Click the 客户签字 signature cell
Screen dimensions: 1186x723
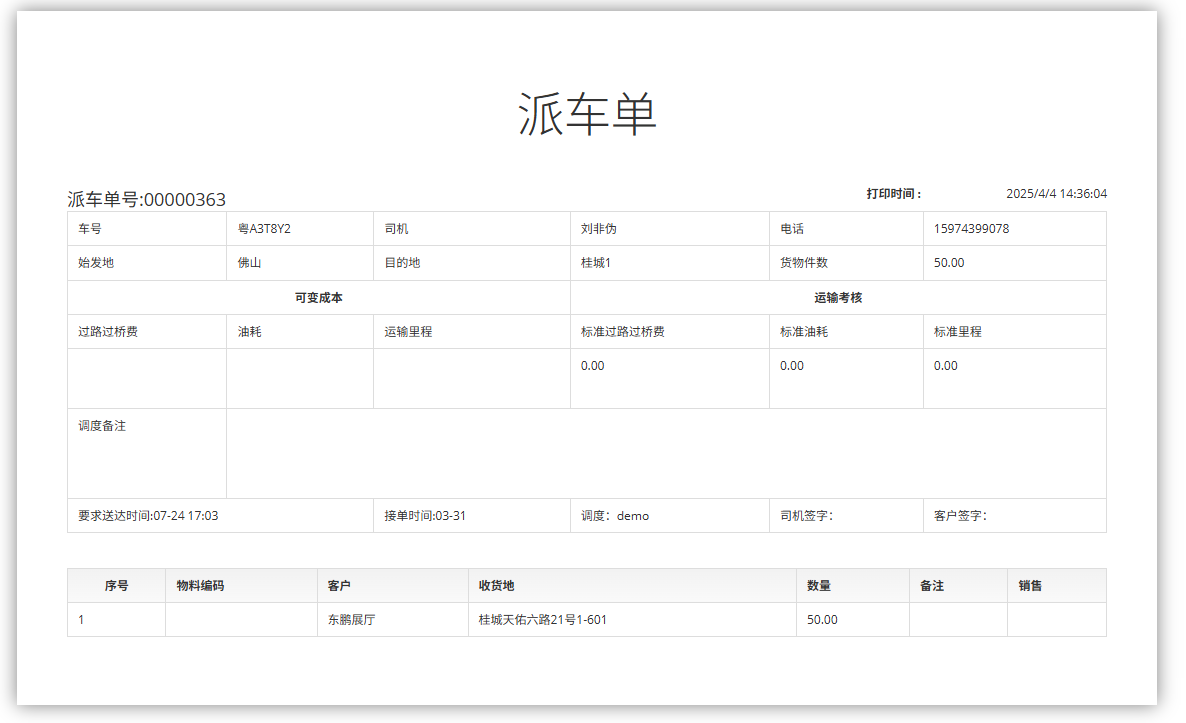point(1013,516)
